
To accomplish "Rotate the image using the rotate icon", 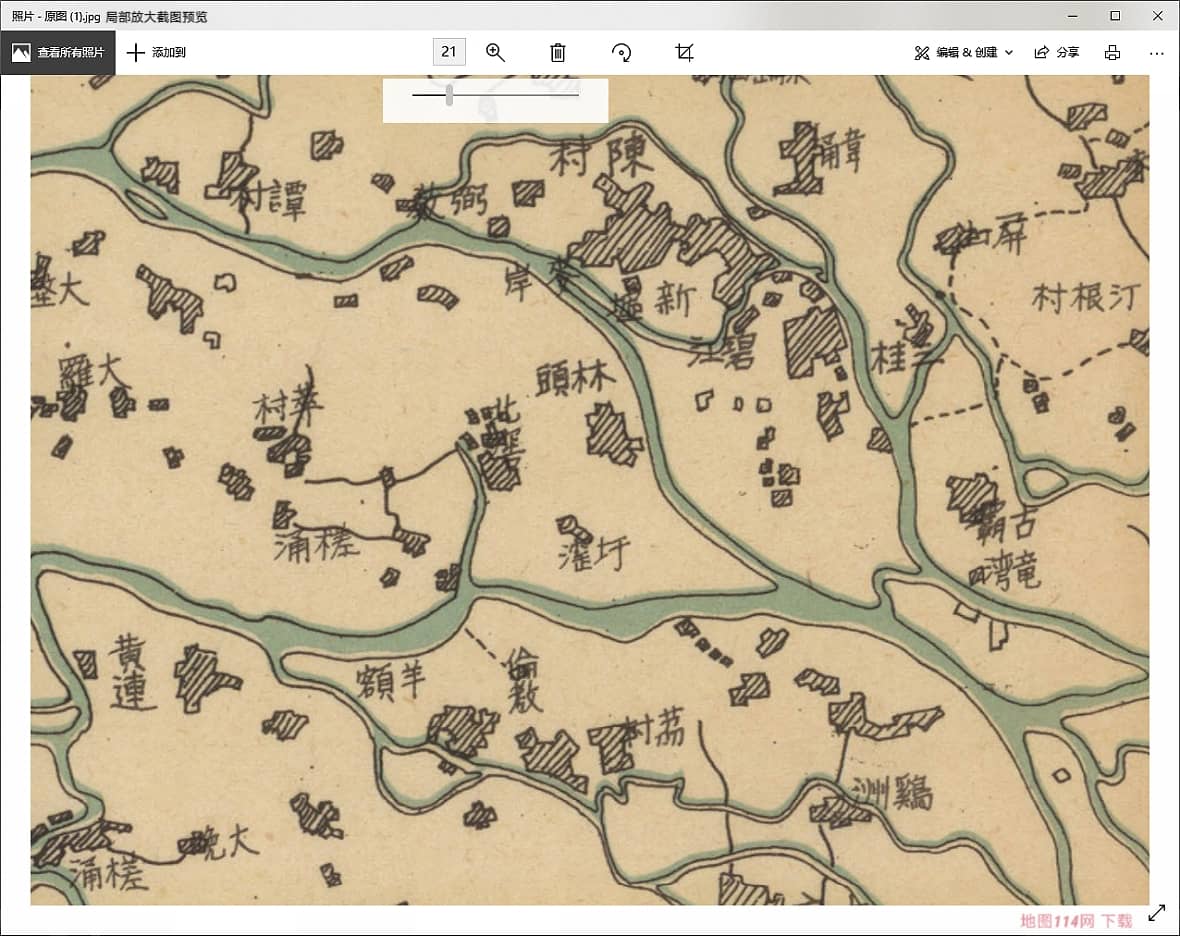I will click(621, 53).
